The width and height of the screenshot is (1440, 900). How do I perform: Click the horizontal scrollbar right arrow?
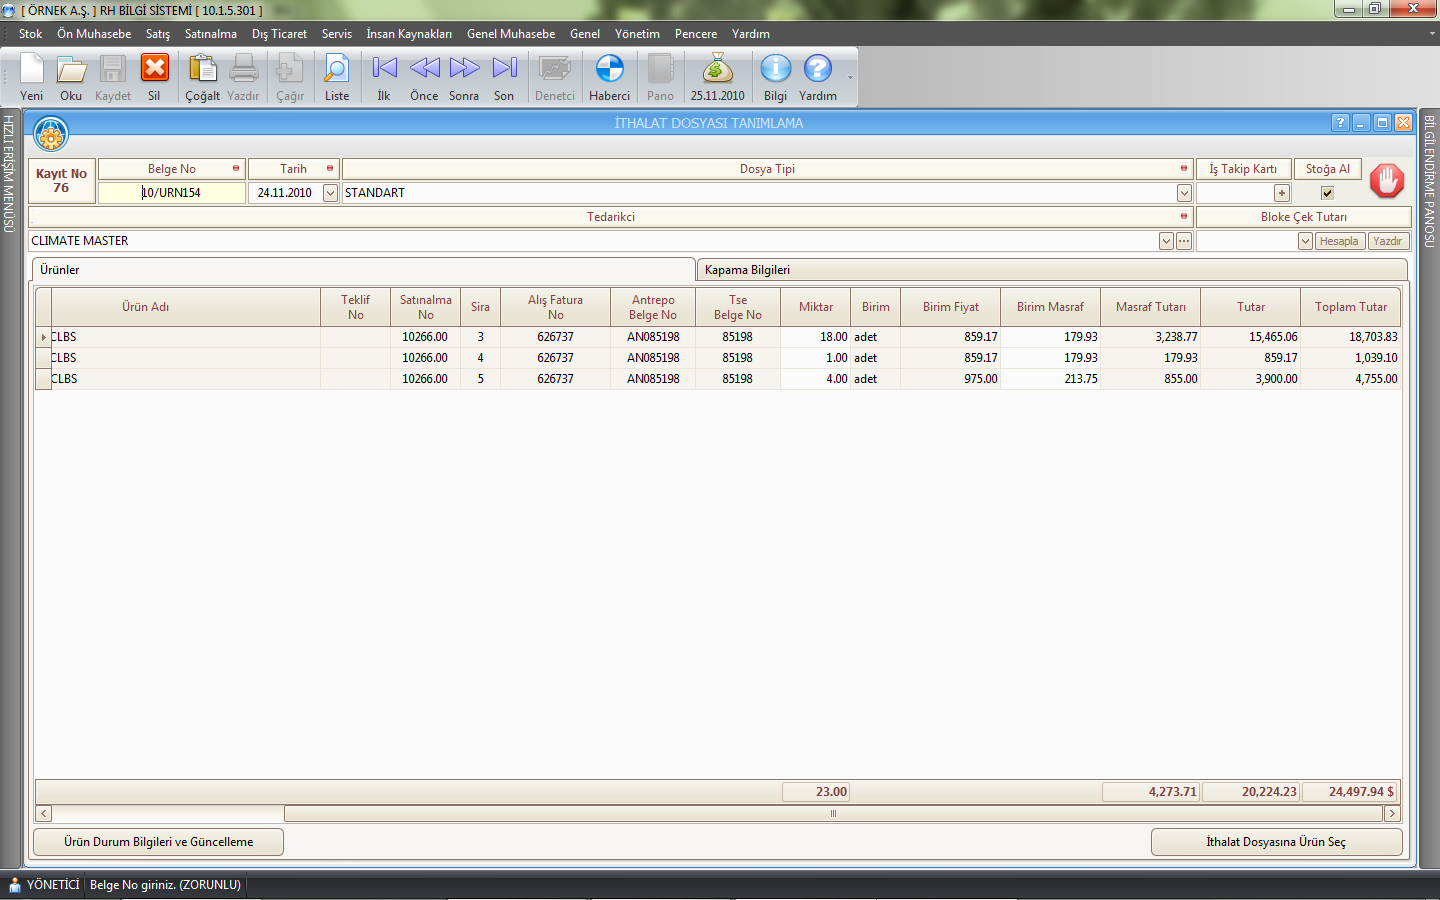click(x=1391, y=814)
